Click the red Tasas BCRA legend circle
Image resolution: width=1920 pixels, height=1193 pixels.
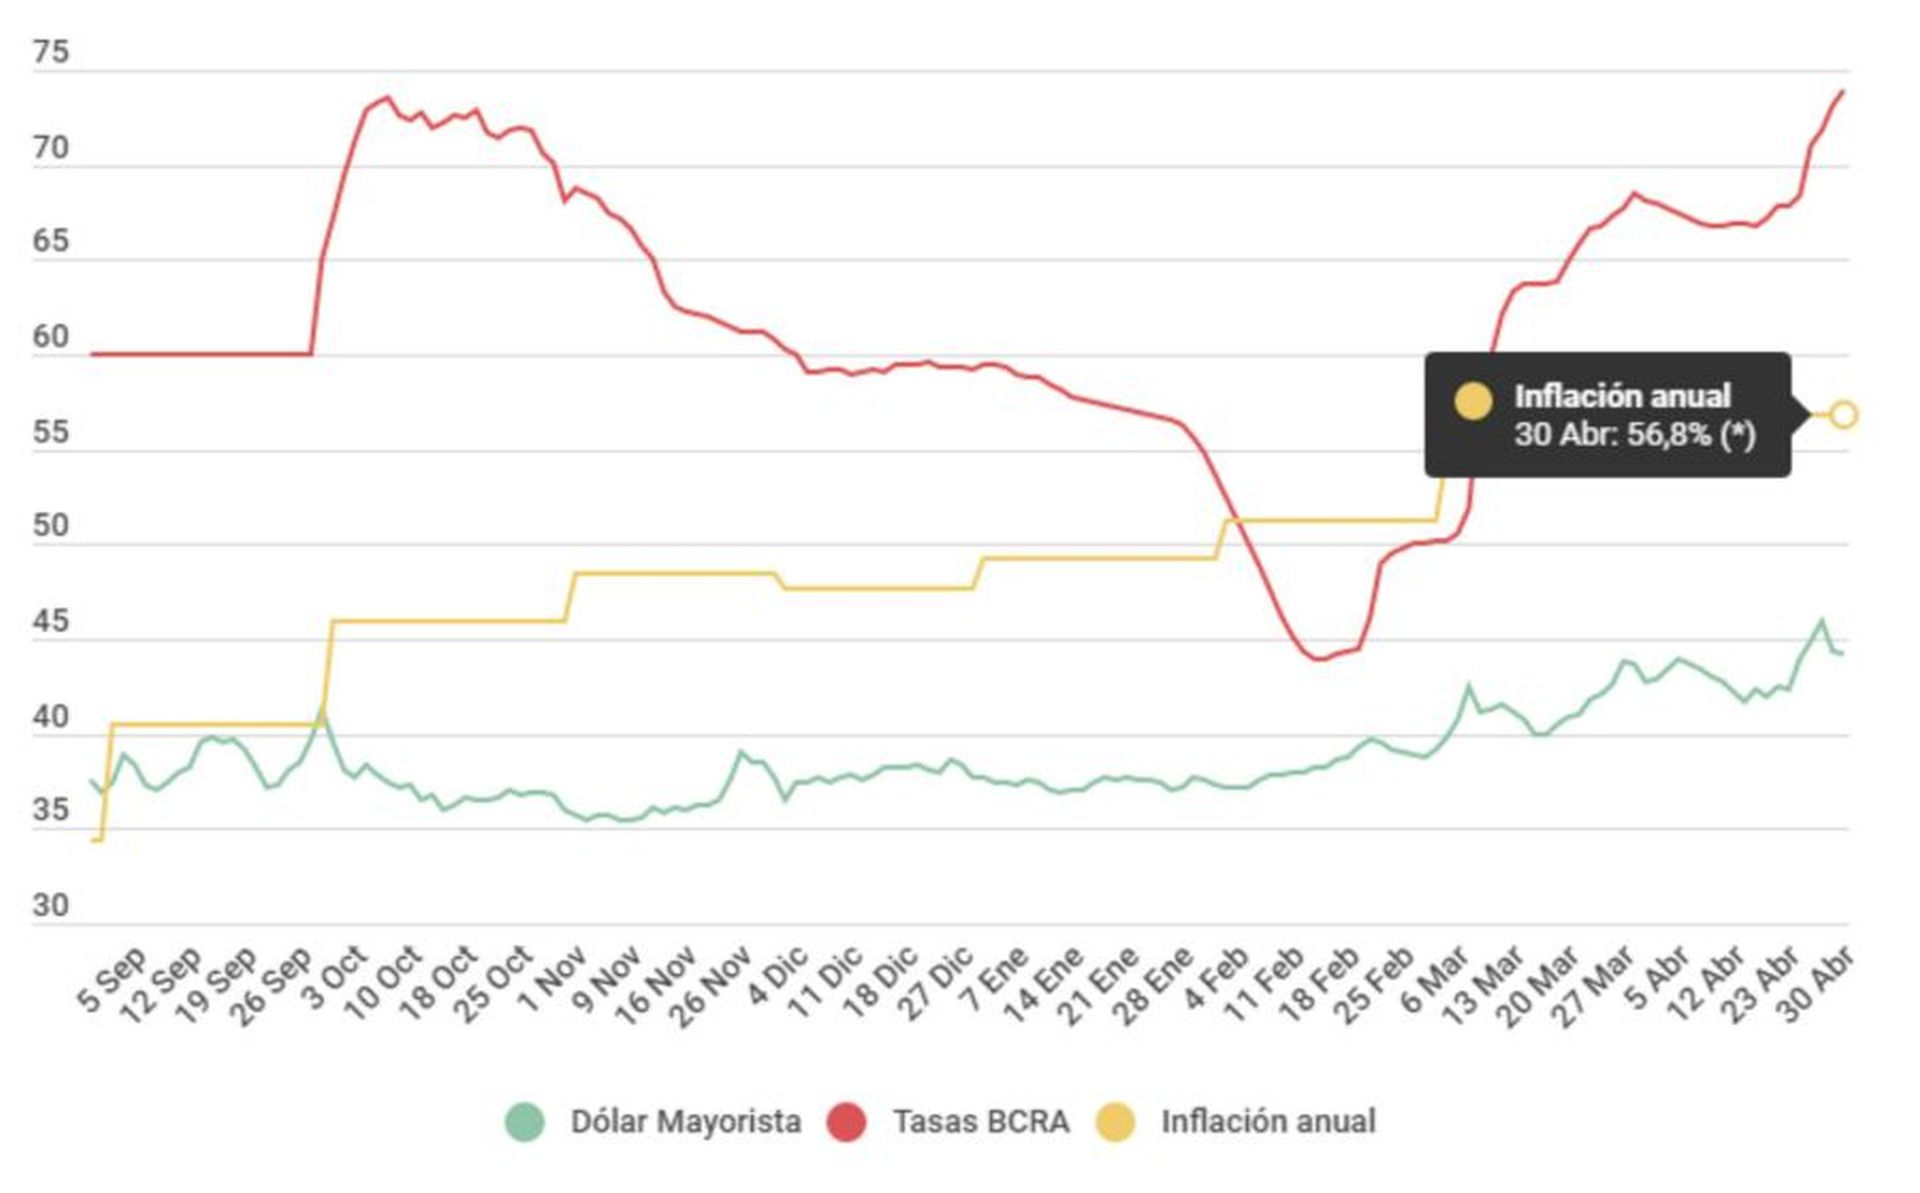[847, 1122]
